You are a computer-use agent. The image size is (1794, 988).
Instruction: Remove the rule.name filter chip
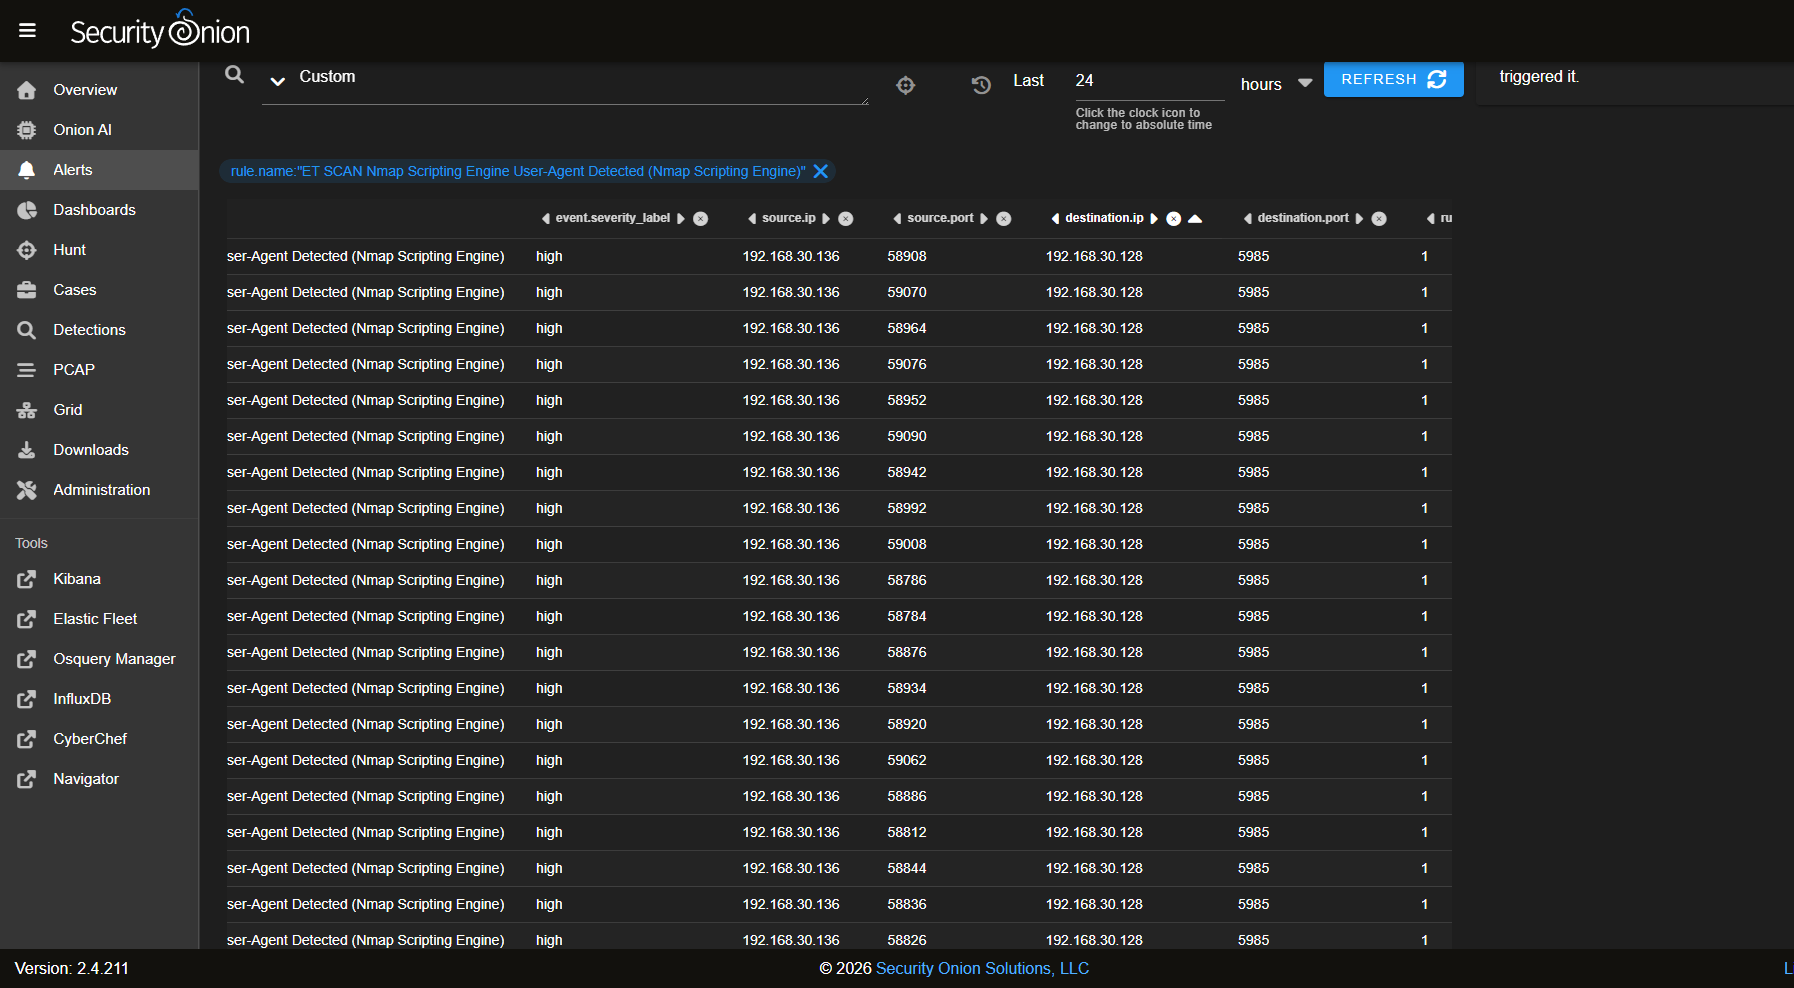(821, 171)
